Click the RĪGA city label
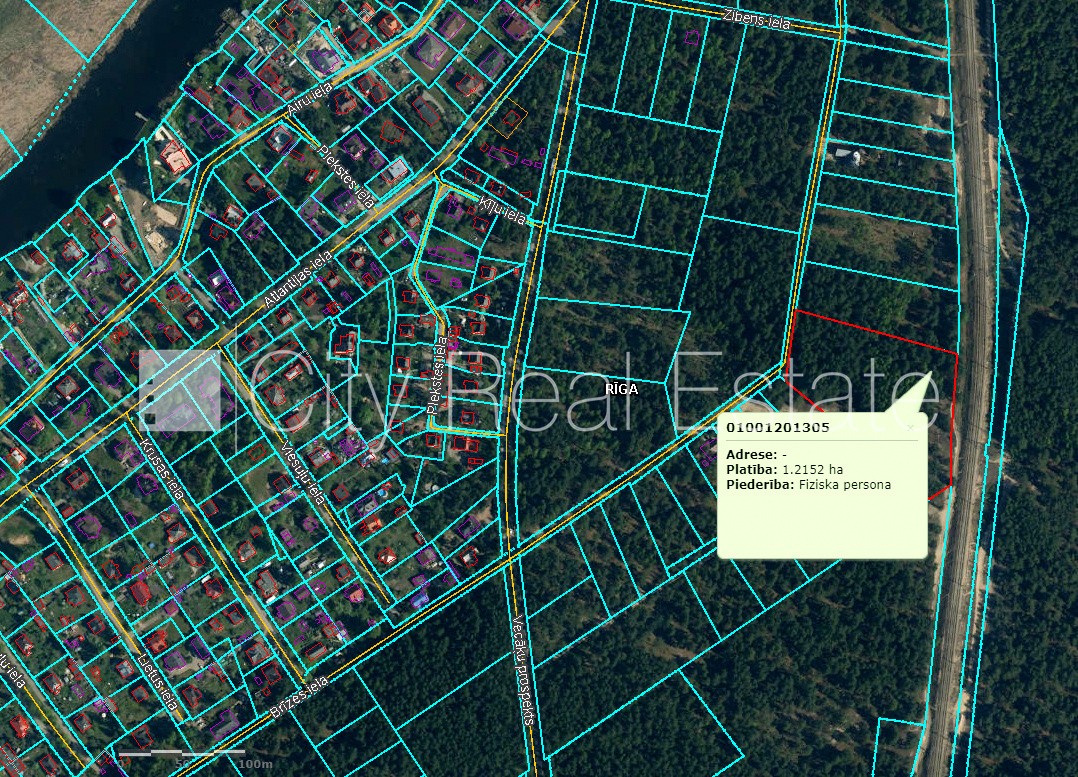Image resolution: width=1078 pixels, height=777 pixels. tap(620, 390)
